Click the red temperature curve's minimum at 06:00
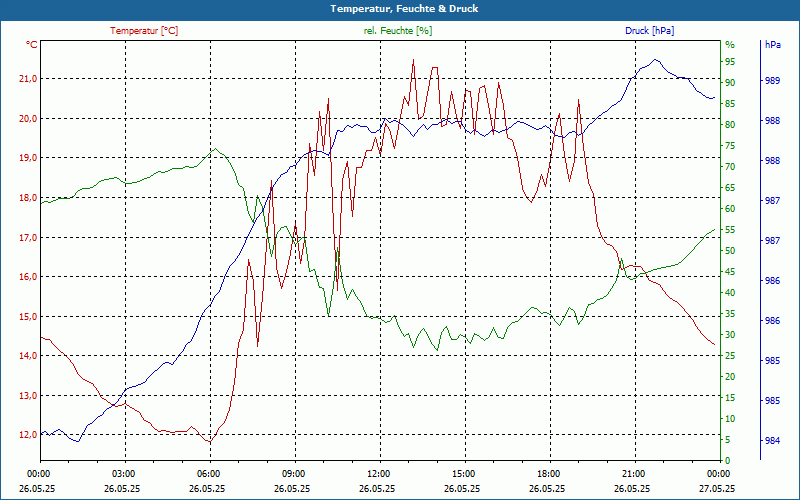800x500 pixels. [x=209, y=441]
